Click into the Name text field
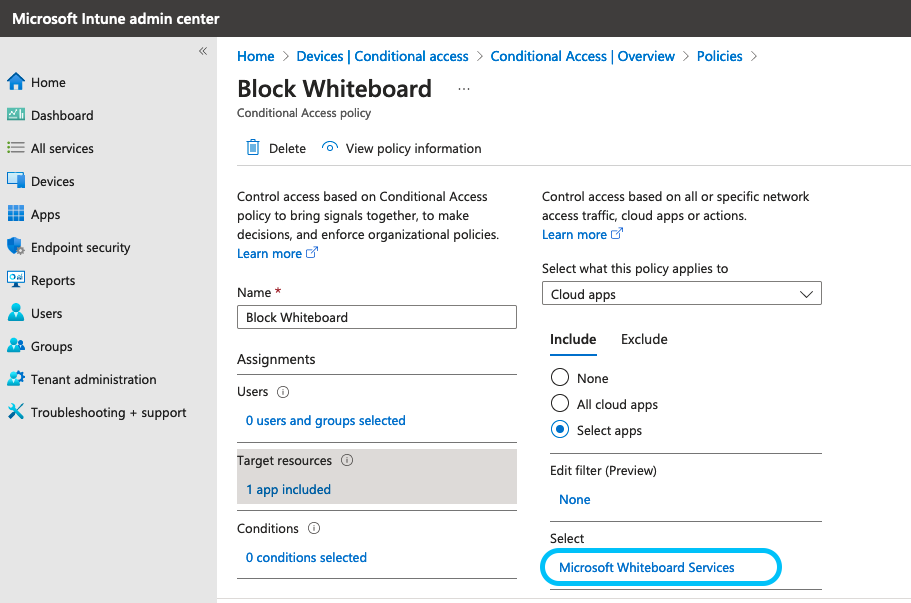The width and height of the screenshot is (911, 603). point(376,317)
